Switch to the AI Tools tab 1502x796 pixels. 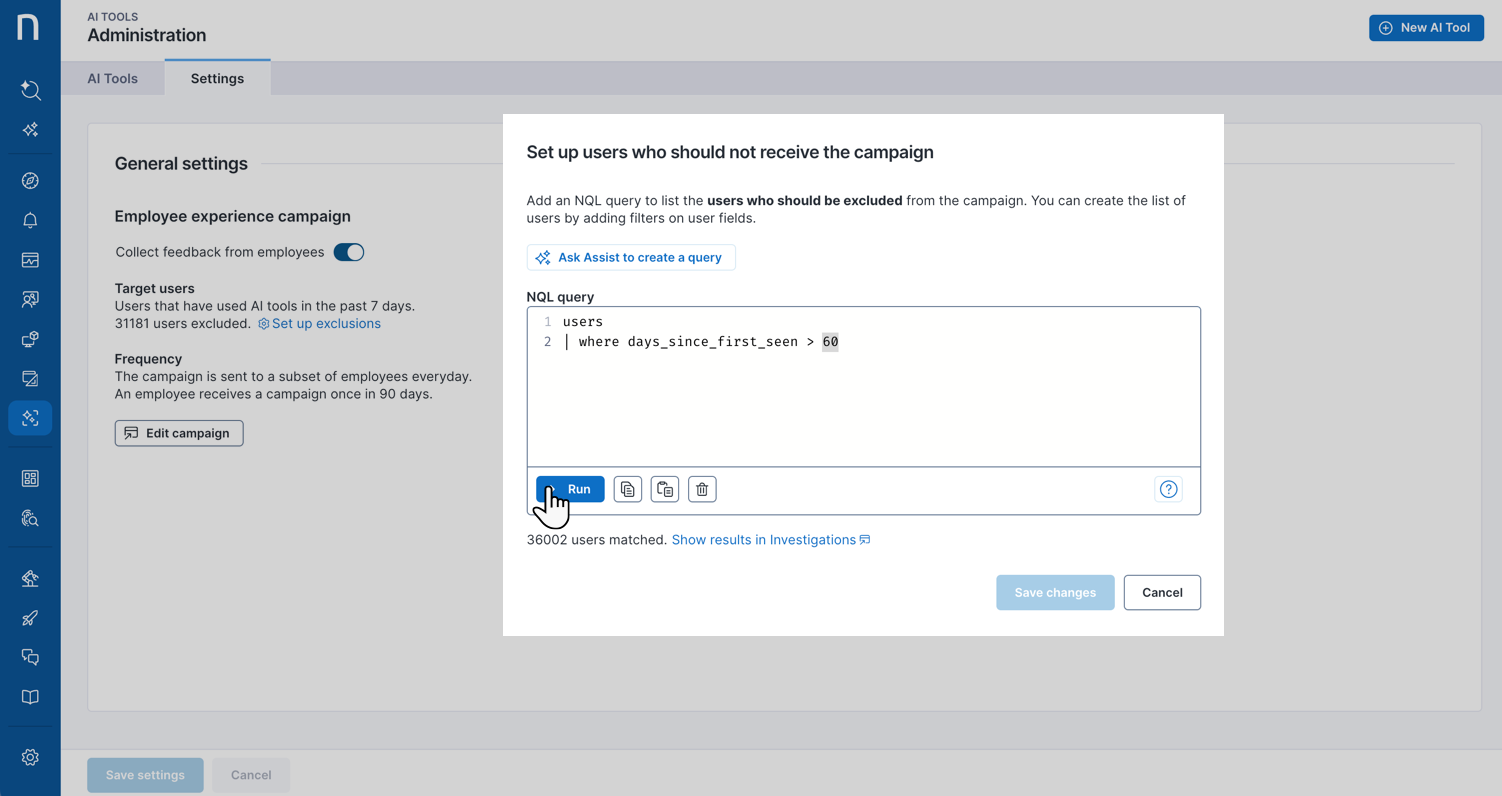(112, 78)
